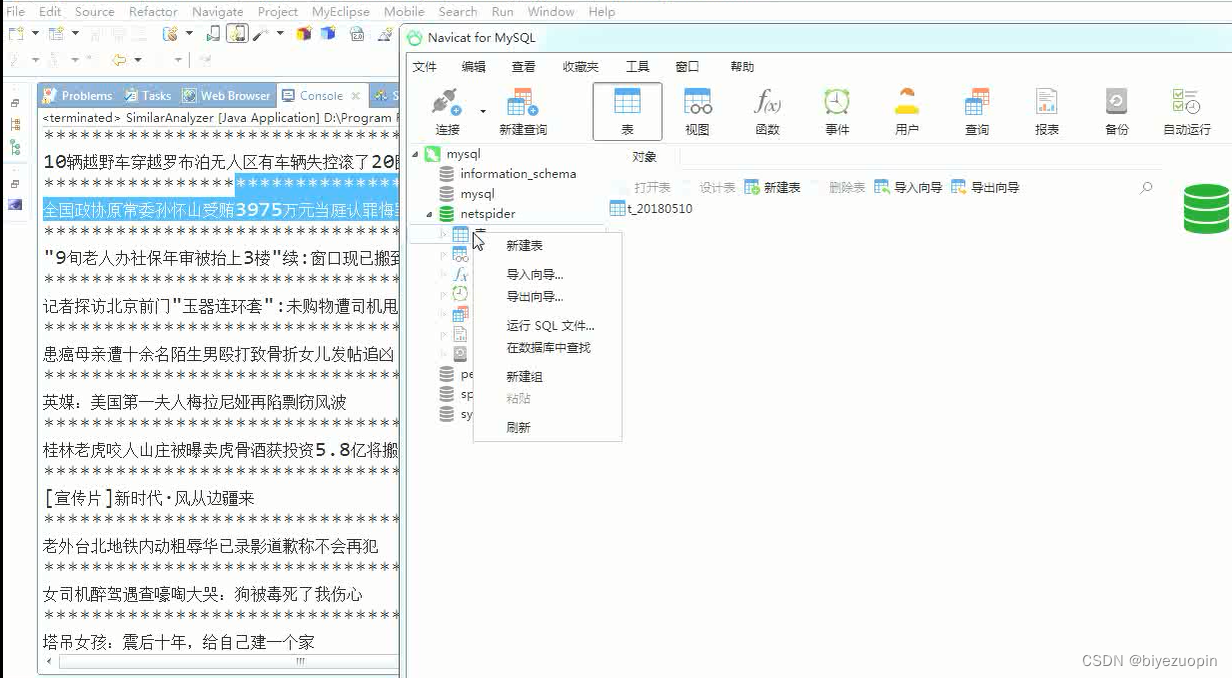1232x678 pixels.
Task: Click the Eclipse back navigation arrow icon
Action: click(x=118, y=60)
